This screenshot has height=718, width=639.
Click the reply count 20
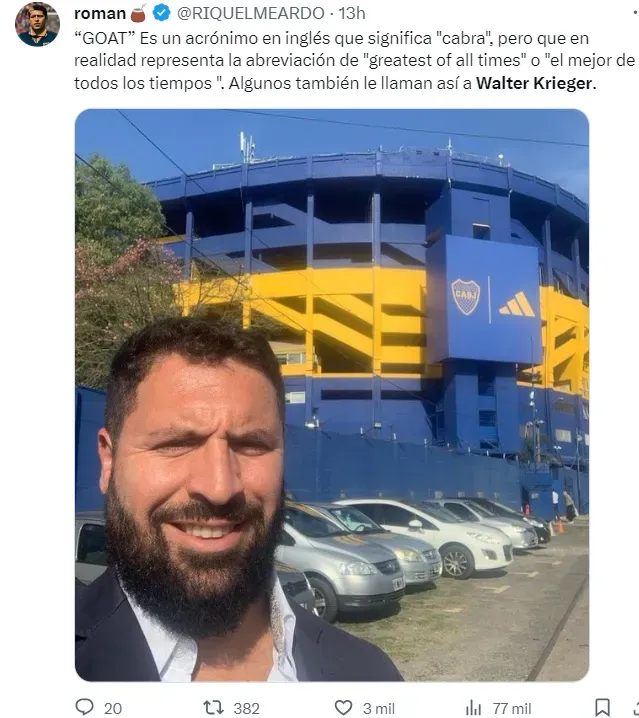click(x=113, y=708)
